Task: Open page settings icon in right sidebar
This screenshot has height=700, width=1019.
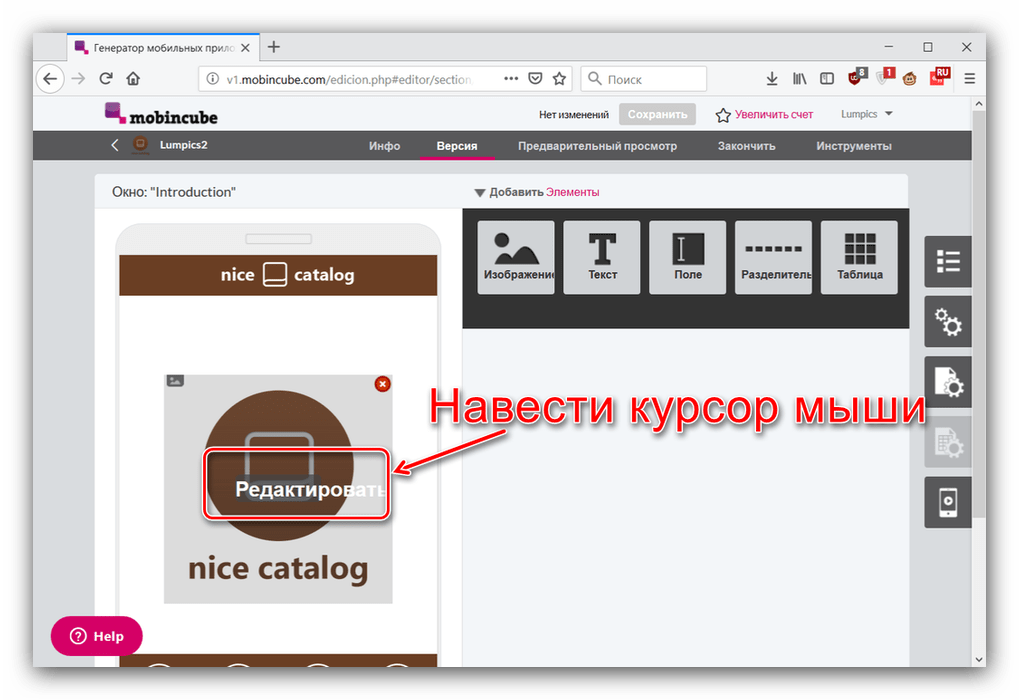Action: (948, 382)
